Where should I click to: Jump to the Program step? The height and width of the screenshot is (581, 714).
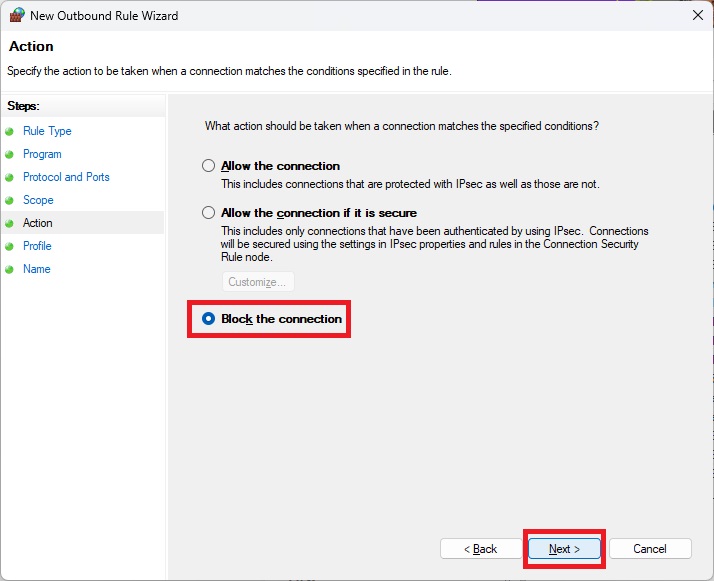click(x=42, y=154)
